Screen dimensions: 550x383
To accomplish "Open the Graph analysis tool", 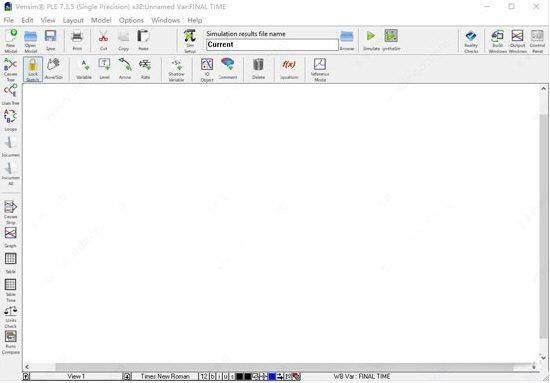I will click(11, 237).
